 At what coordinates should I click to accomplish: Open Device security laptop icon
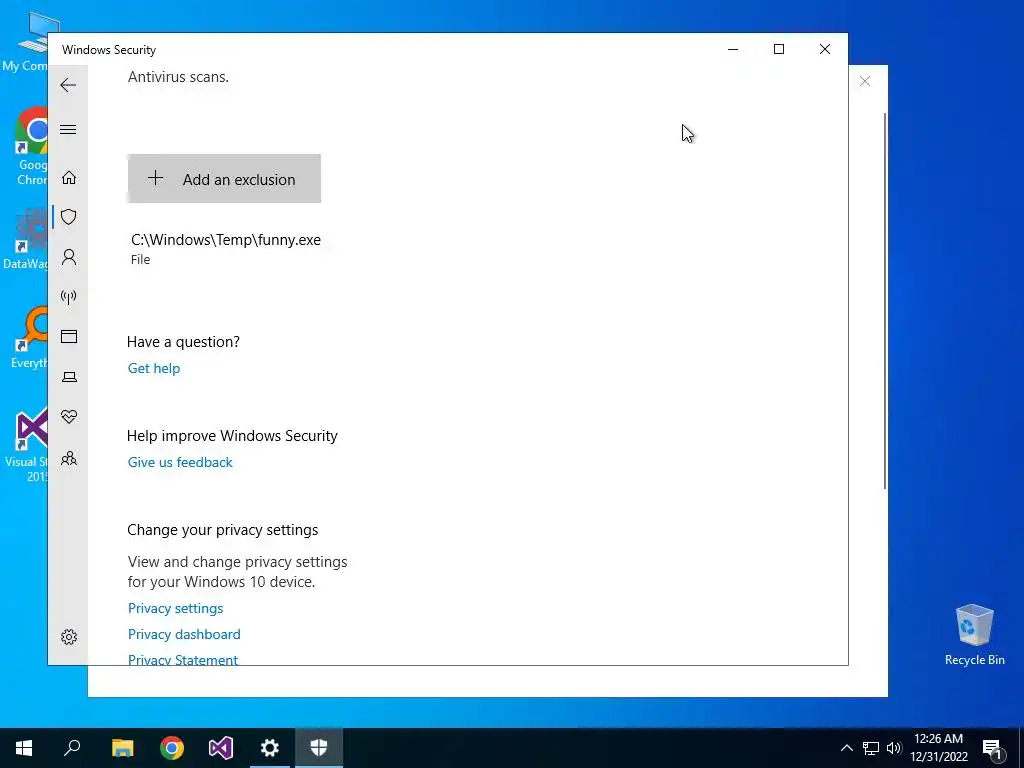pyautogui.click(x=69, y=377)
